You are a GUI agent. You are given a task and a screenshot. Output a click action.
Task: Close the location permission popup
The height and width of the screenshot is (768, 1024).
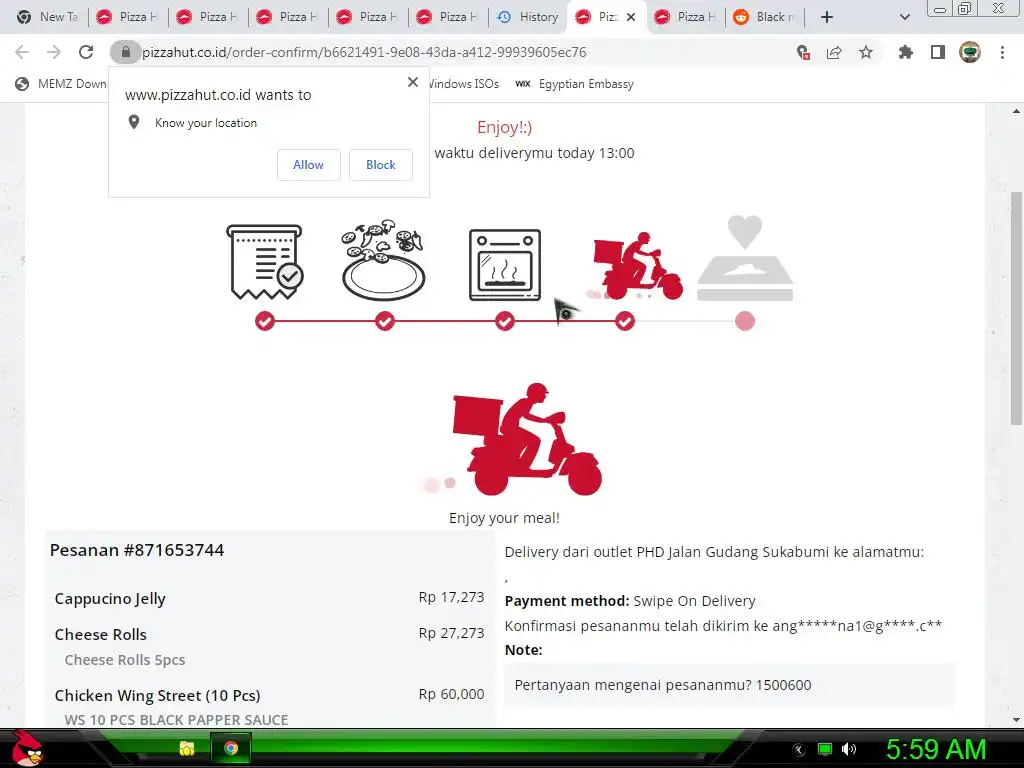point(413,82)
